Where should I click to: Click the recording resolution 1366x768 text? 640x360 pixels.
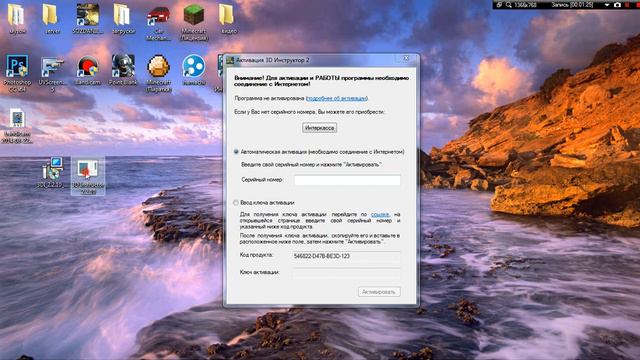point(525,5)
